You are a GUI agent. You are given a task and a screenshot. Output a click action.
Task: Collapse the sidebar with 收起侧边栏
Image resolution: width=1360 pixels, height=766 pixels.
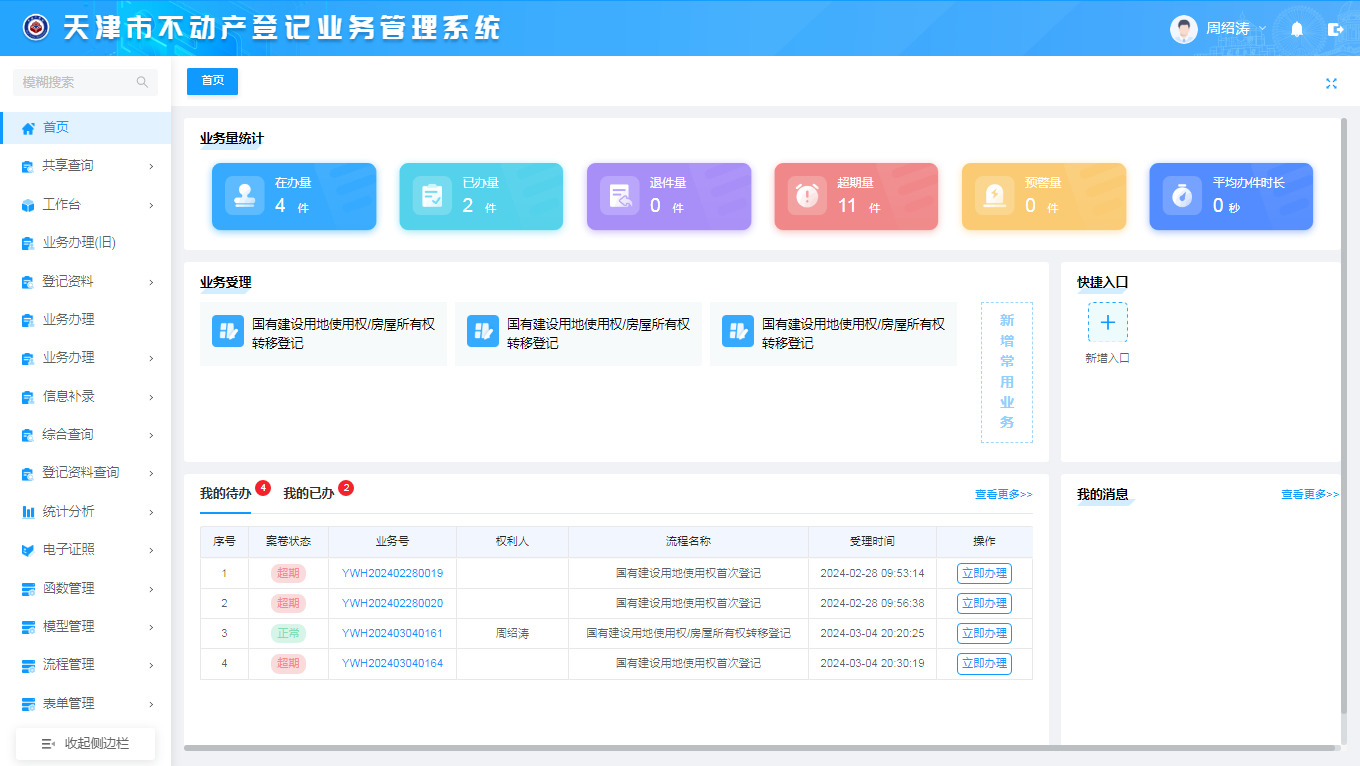(x=86, y=743)
